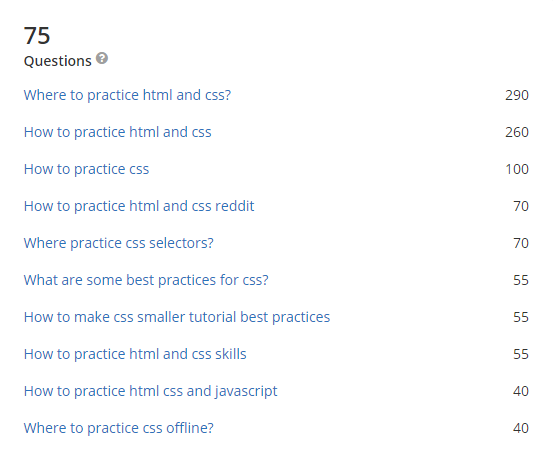
Task: Click the help icon beside Questions
Action: [x=102, y=58]
